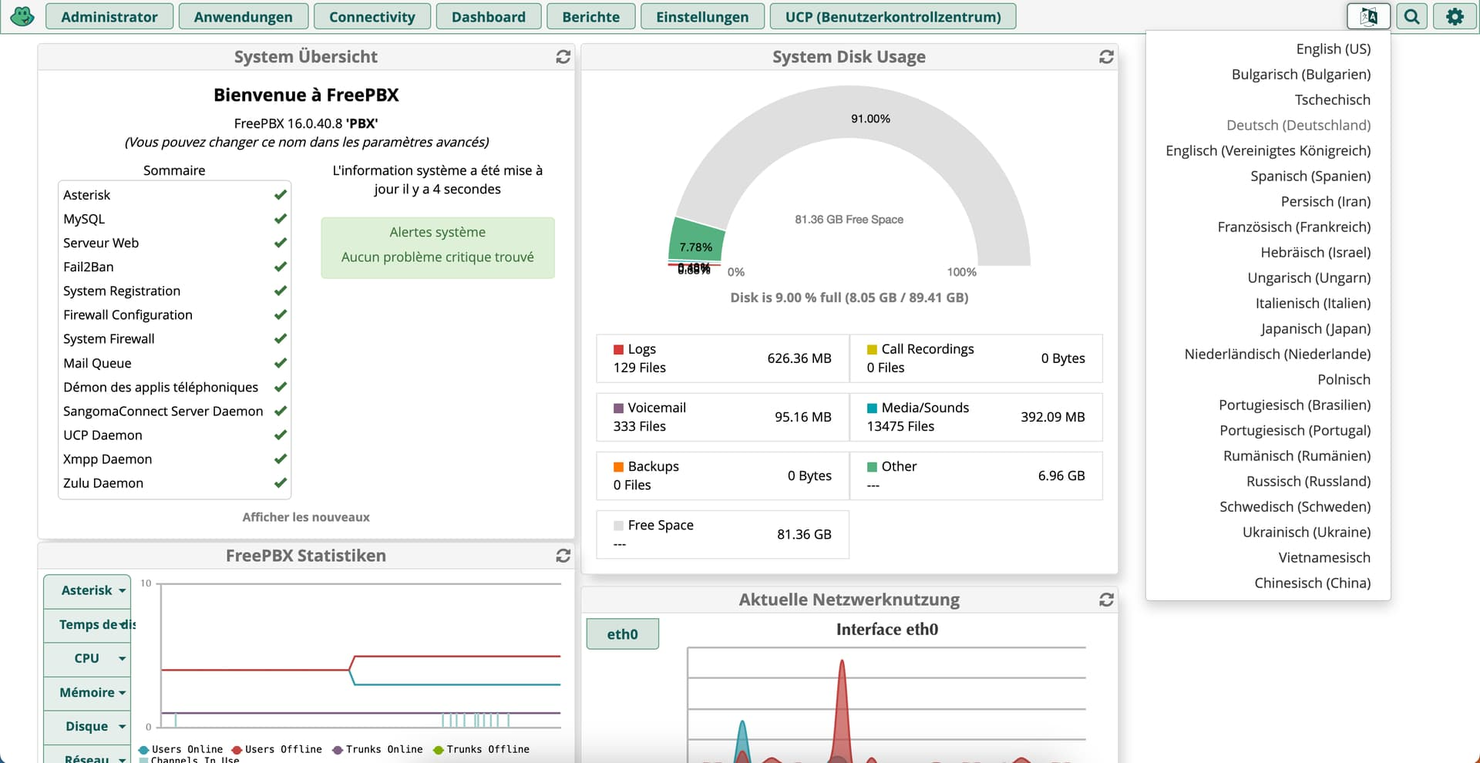
Task: Open the Anwendungen menu
Action: click(x=243, y=16)
